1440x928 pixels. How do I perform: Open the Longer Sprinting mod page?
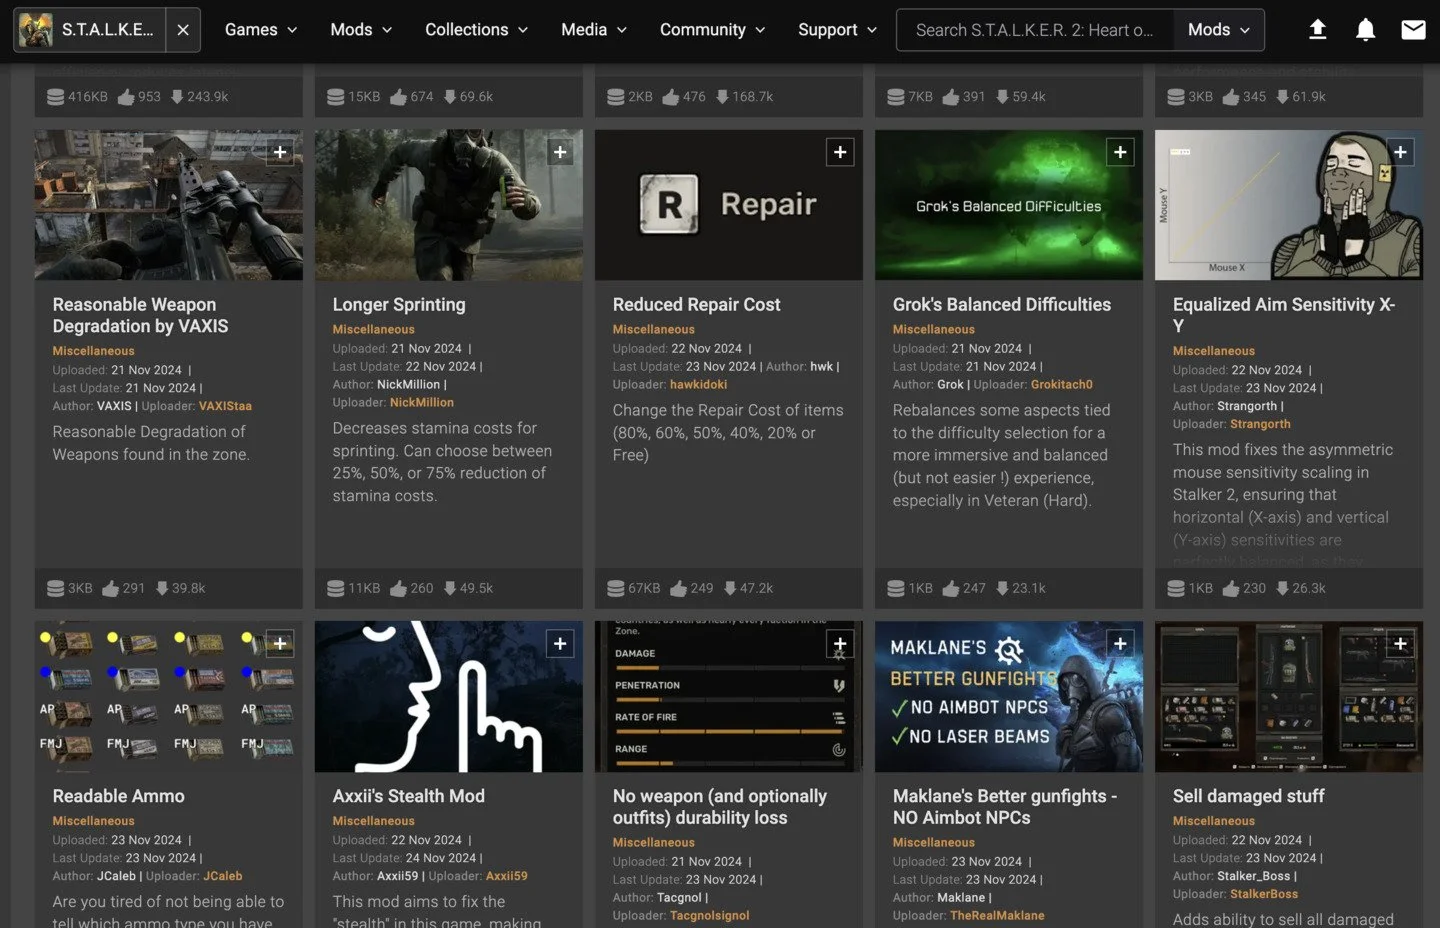399,304
